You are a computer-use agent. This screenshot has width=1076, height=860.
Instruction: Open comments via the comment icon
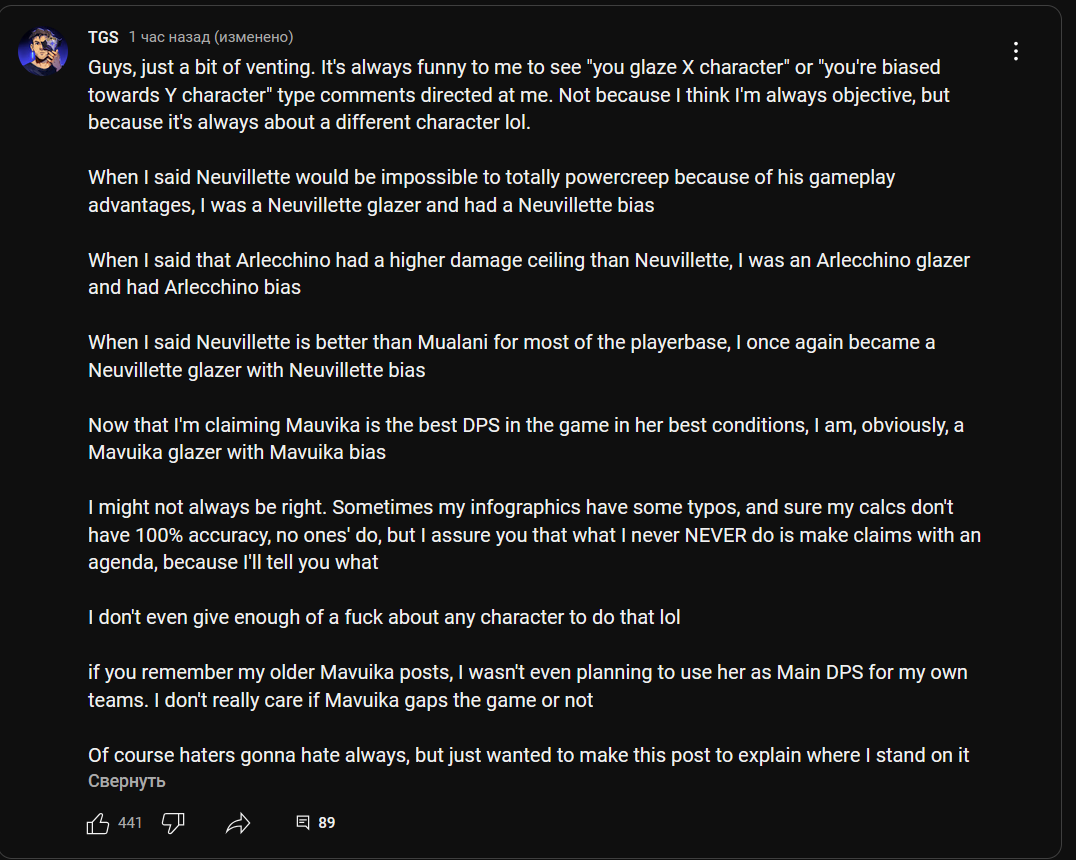[x=303, y=823]
